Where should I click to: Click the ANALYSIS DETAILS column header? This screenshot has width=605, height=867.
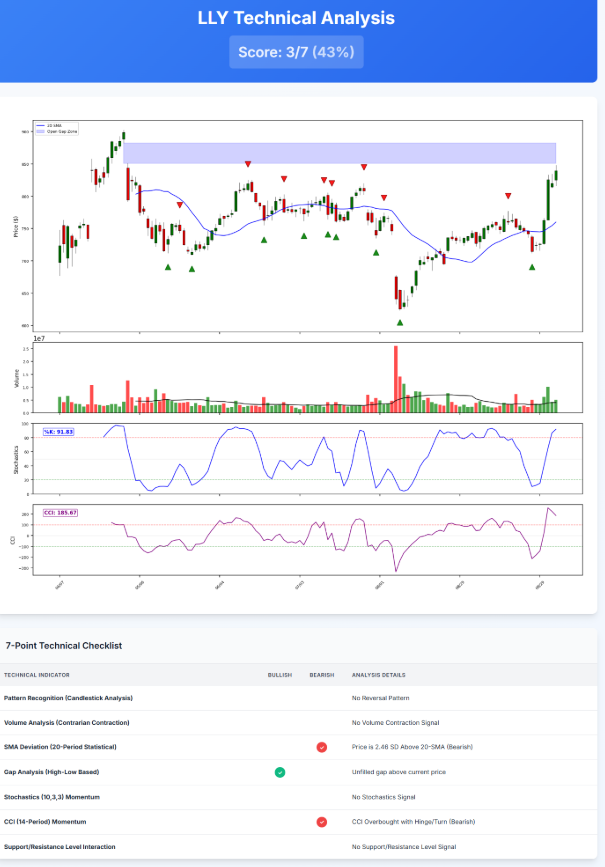pos(379,675)
